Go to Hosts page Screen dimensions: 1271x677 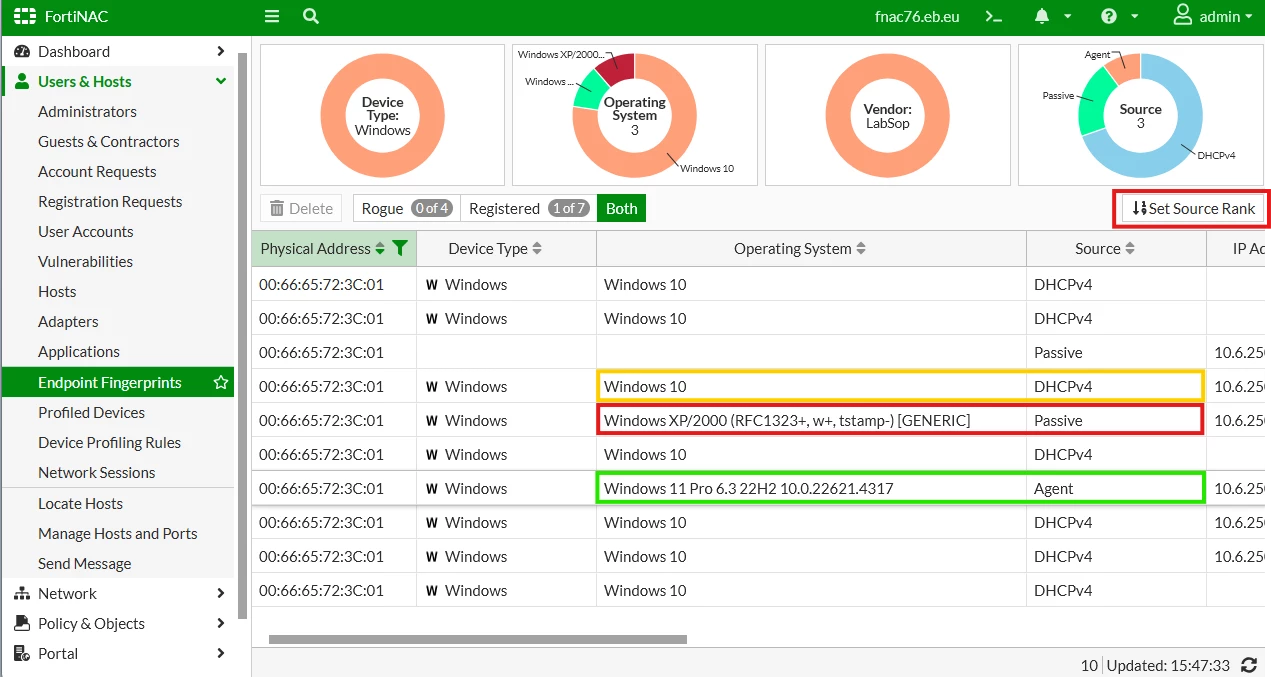[x=57, y=292]
